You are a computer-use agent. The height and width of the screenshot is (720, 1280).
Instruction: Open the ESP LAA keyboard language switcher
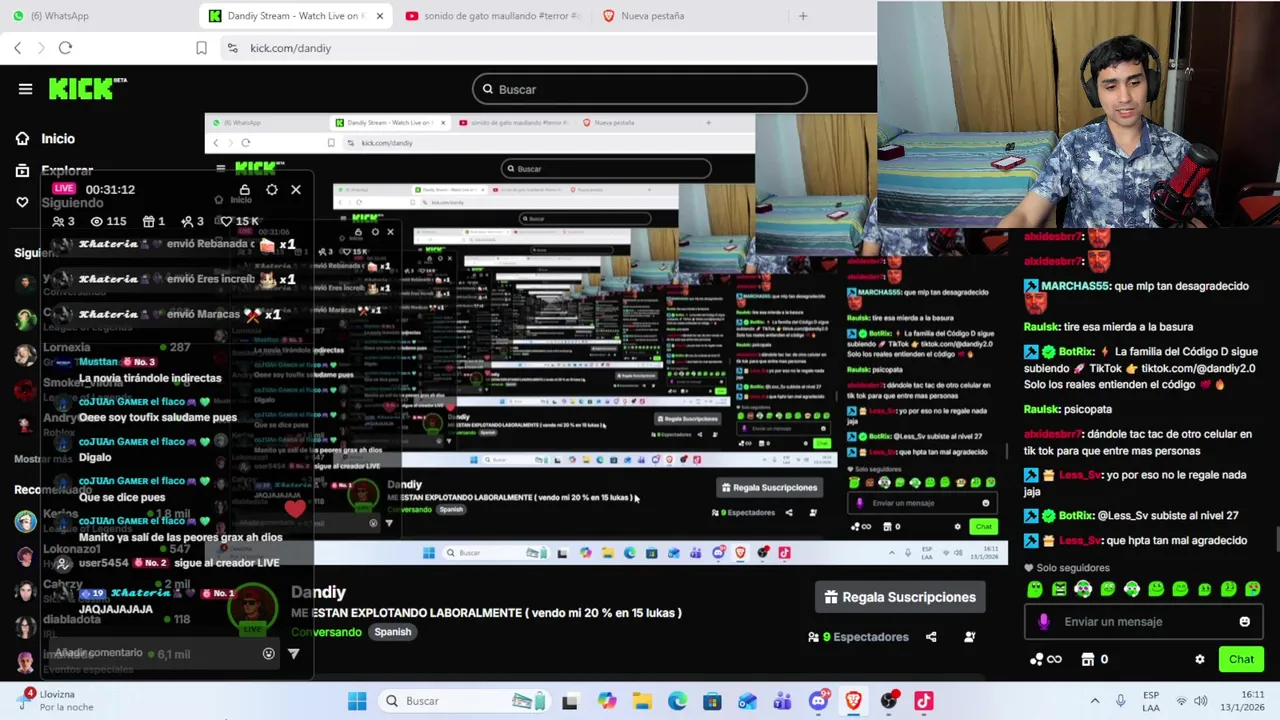point(1151,701)
